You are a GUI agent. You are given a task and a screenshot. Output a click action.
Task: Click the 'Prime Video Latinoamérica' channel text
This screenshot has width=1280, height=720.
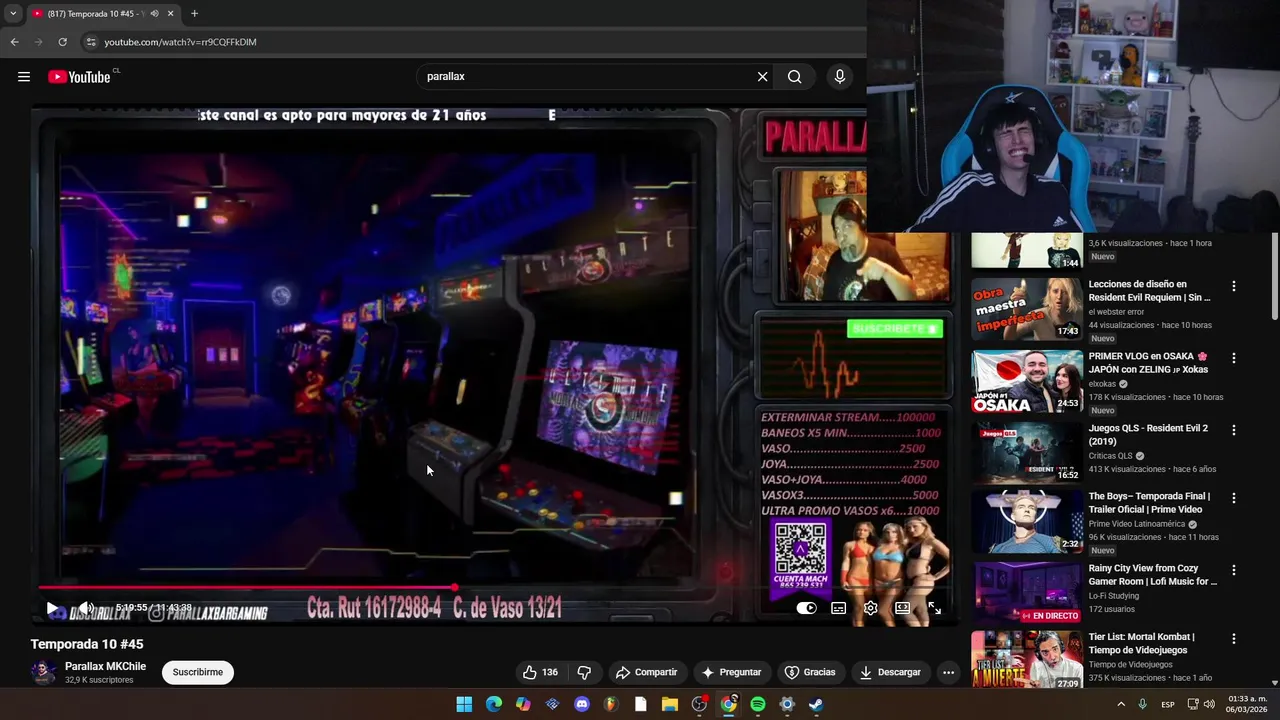[x=1137, y=524]
